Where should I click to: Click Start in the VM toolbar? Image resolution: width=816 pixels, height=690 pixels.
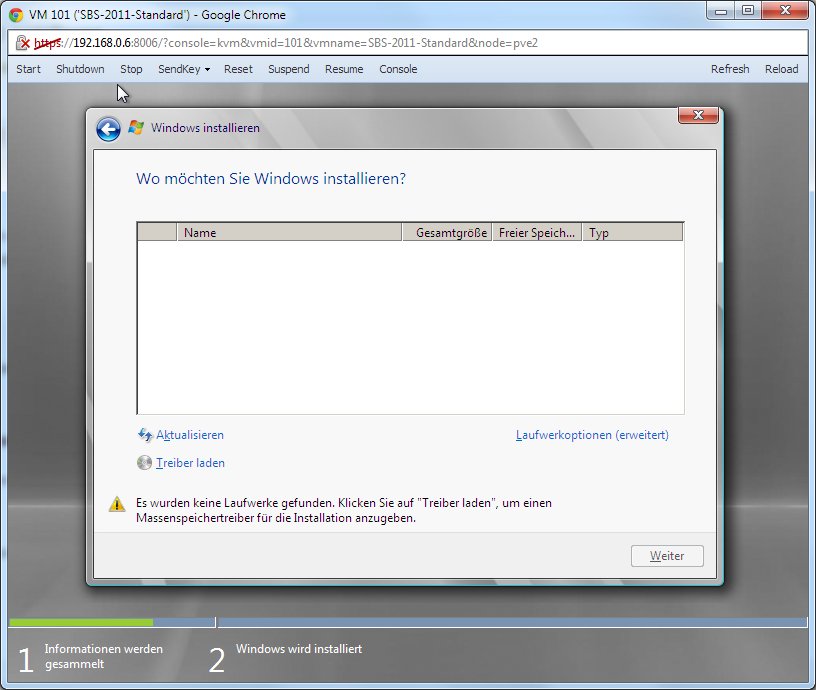pos(29,69)
